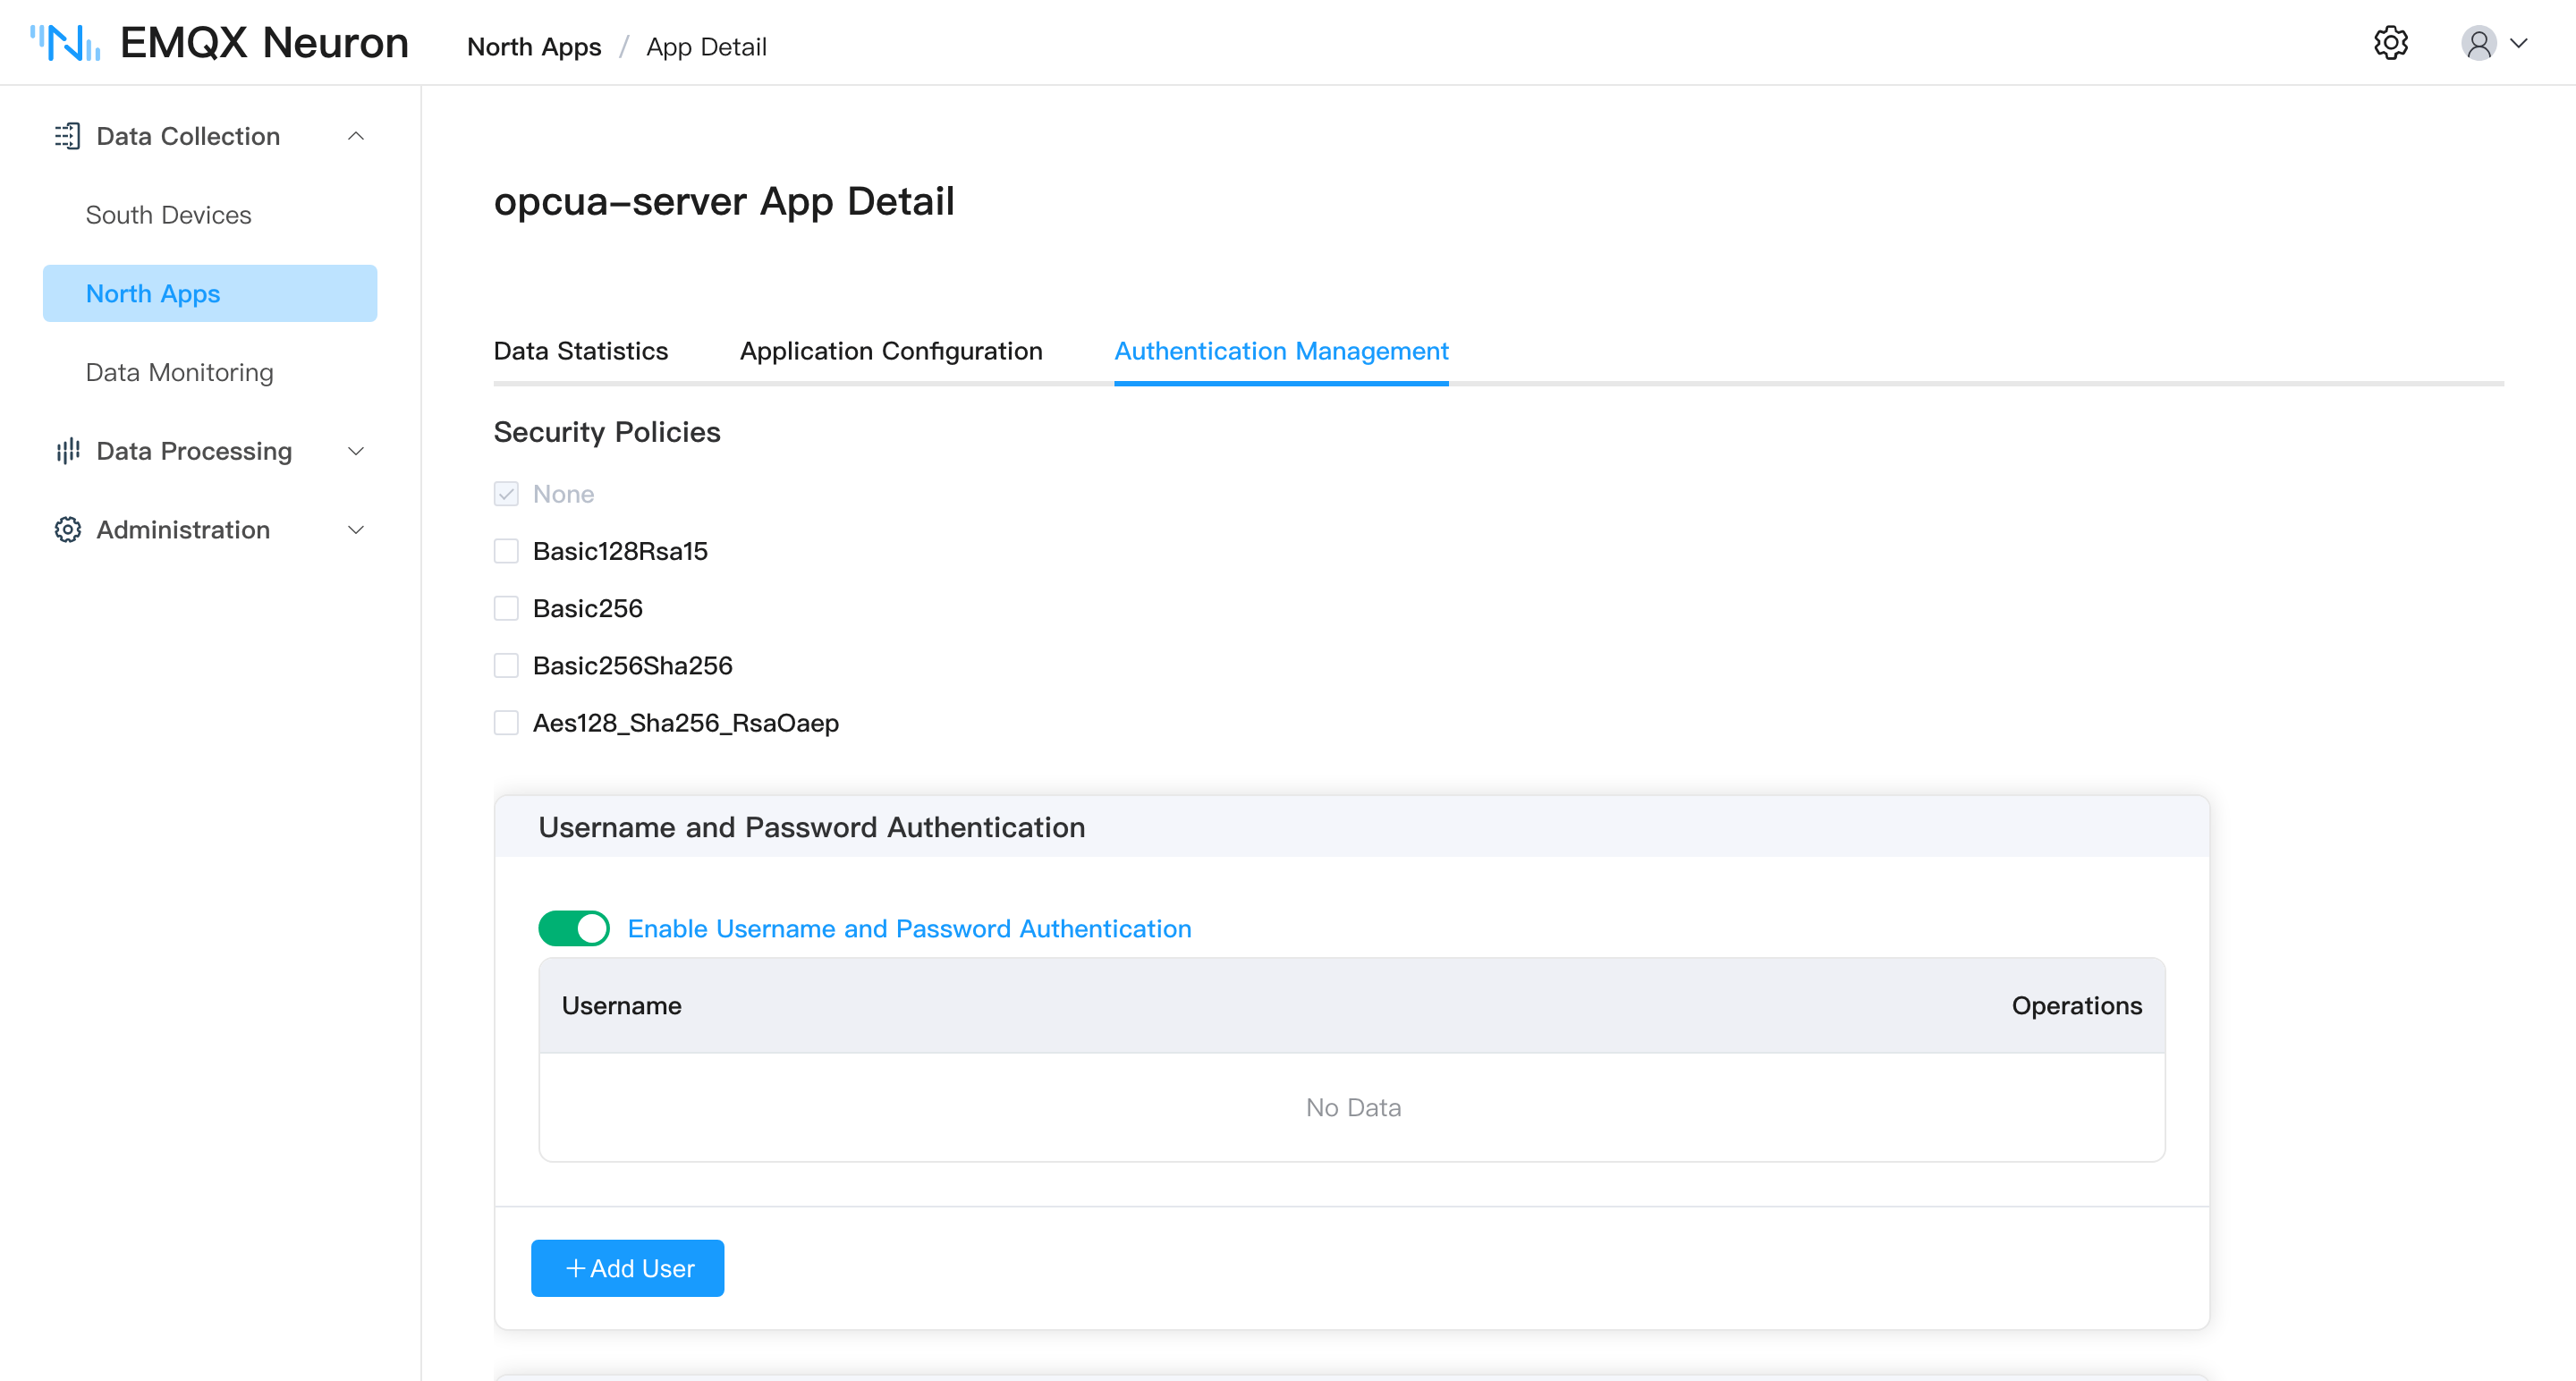Click the opcua-server App Detail title
This screenshot has height=1381, width=2576.
click(x=724, y=202)
